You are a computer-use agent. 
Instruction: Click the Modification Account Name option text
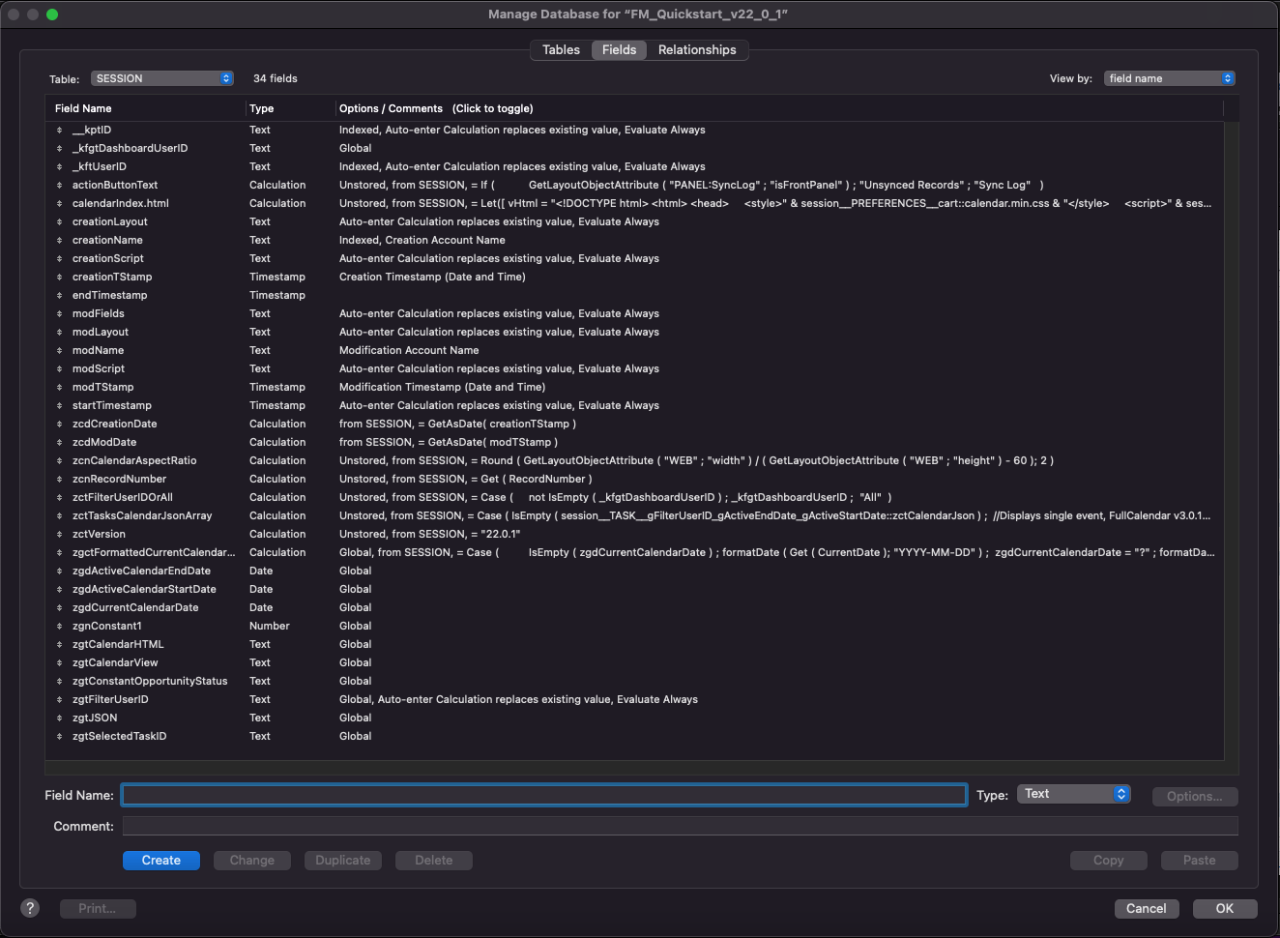pos(409,350)
